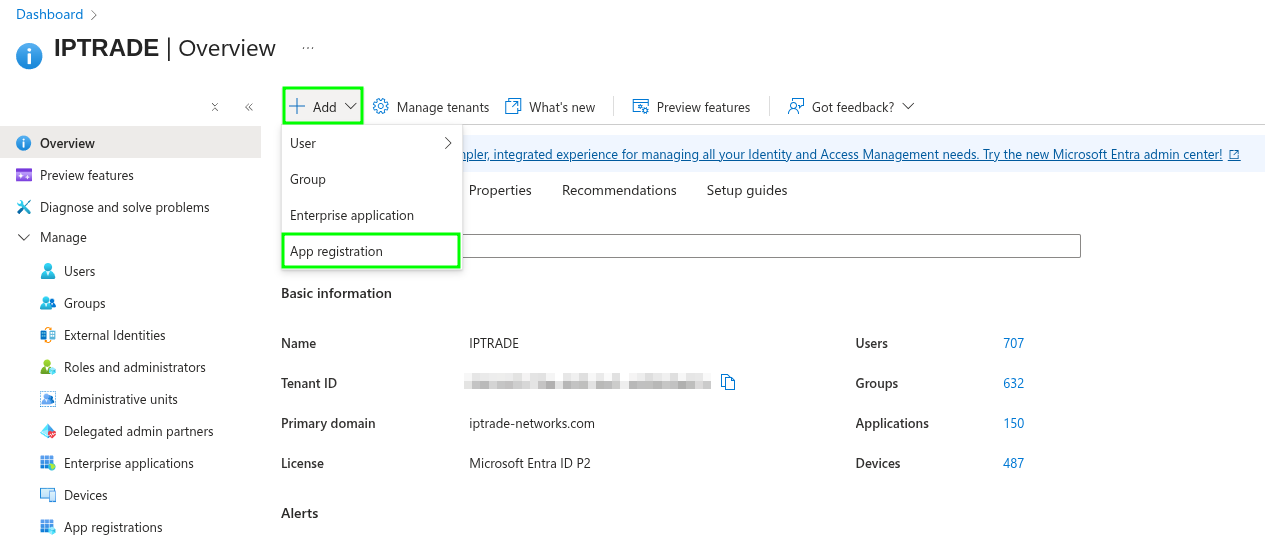Copy the Tenant ID with the copy icon
The height and width of the screenshot is (546, 1265).
(x=728, y=382)
